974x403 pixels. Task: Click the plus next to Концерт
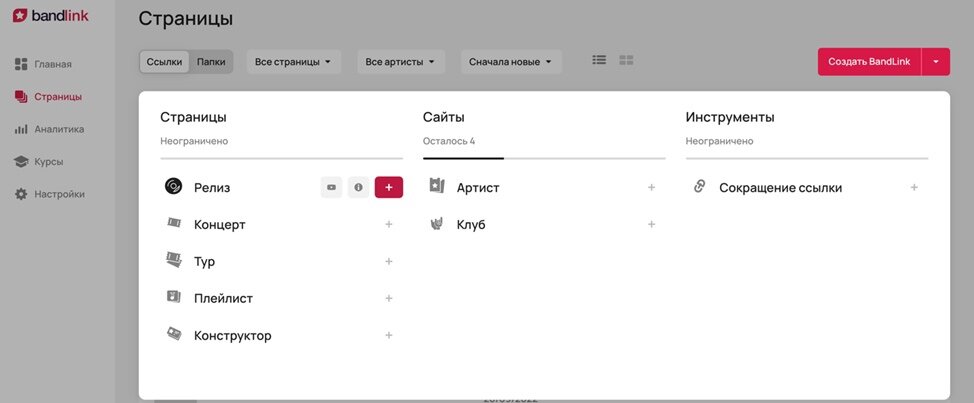pyautogui.click(x=389, y=224)
